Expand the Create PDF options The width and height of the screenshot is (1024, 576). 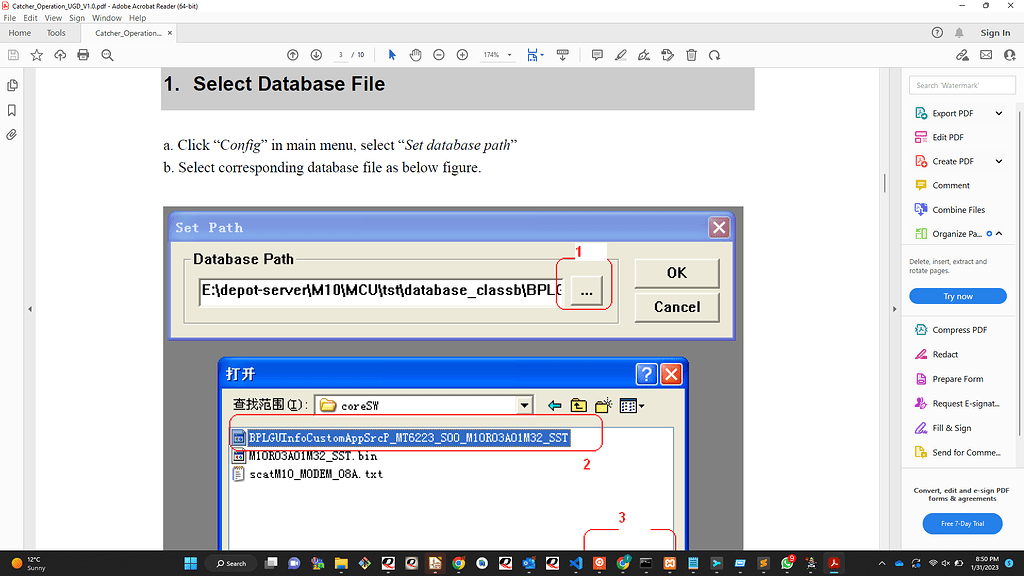coord(998,161)
